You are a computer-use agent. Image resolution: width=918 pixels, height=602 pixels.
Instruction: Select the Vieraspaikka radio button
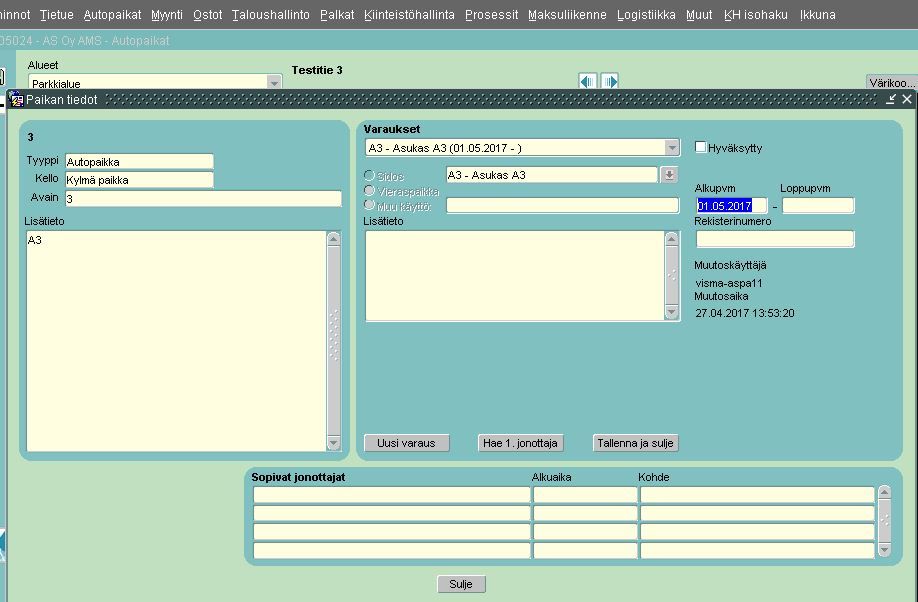(369, 190)
